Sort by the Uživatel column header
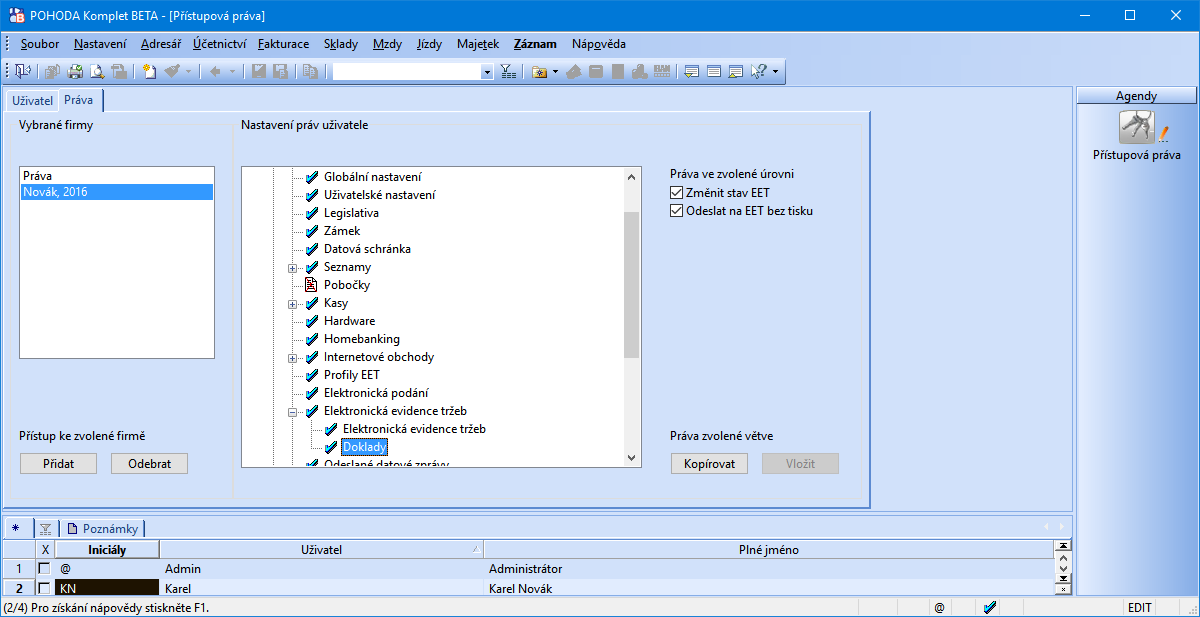 [x=321, y=549]
